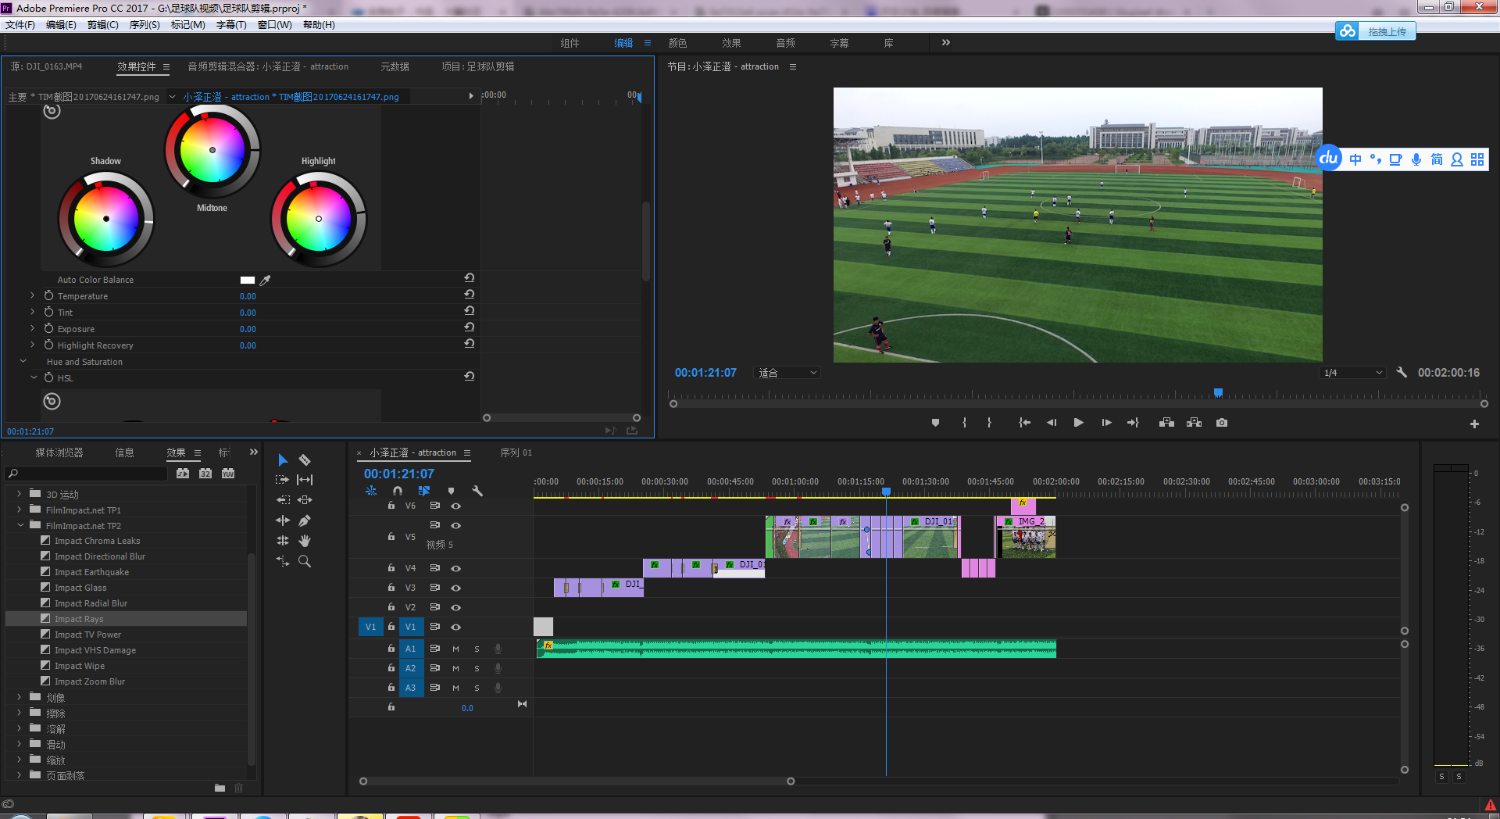Collapse Hue and Saturation section
The image size is (1500, 819).
pos(23,361)
